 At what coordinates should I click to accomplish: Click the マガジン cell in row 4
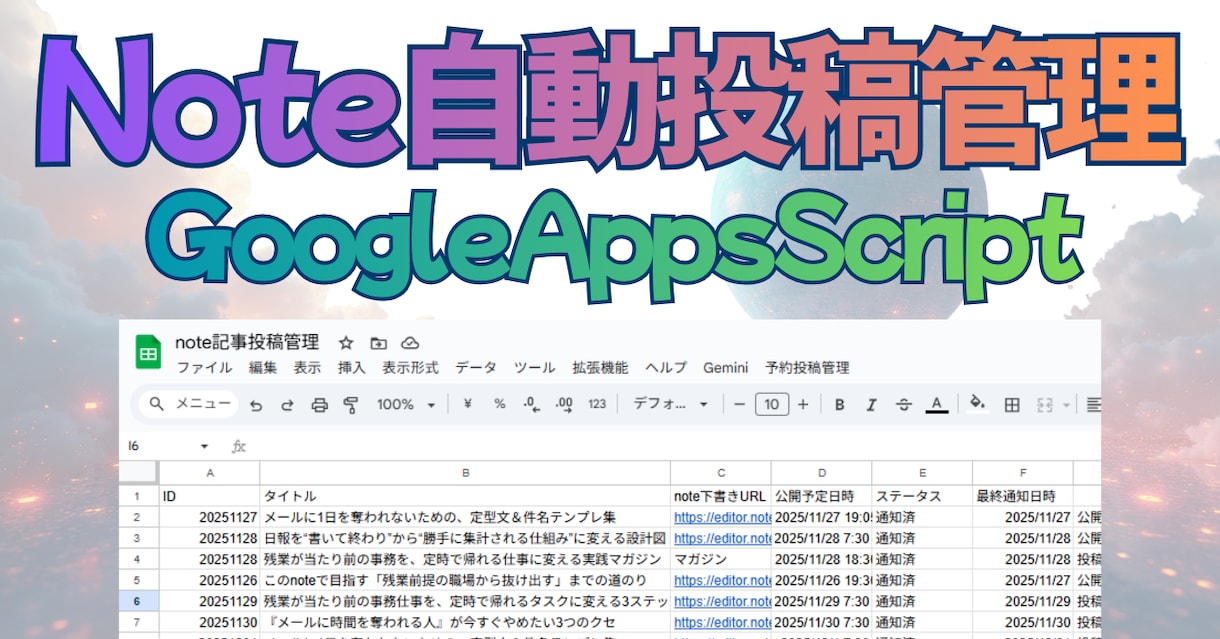point(721,560)
